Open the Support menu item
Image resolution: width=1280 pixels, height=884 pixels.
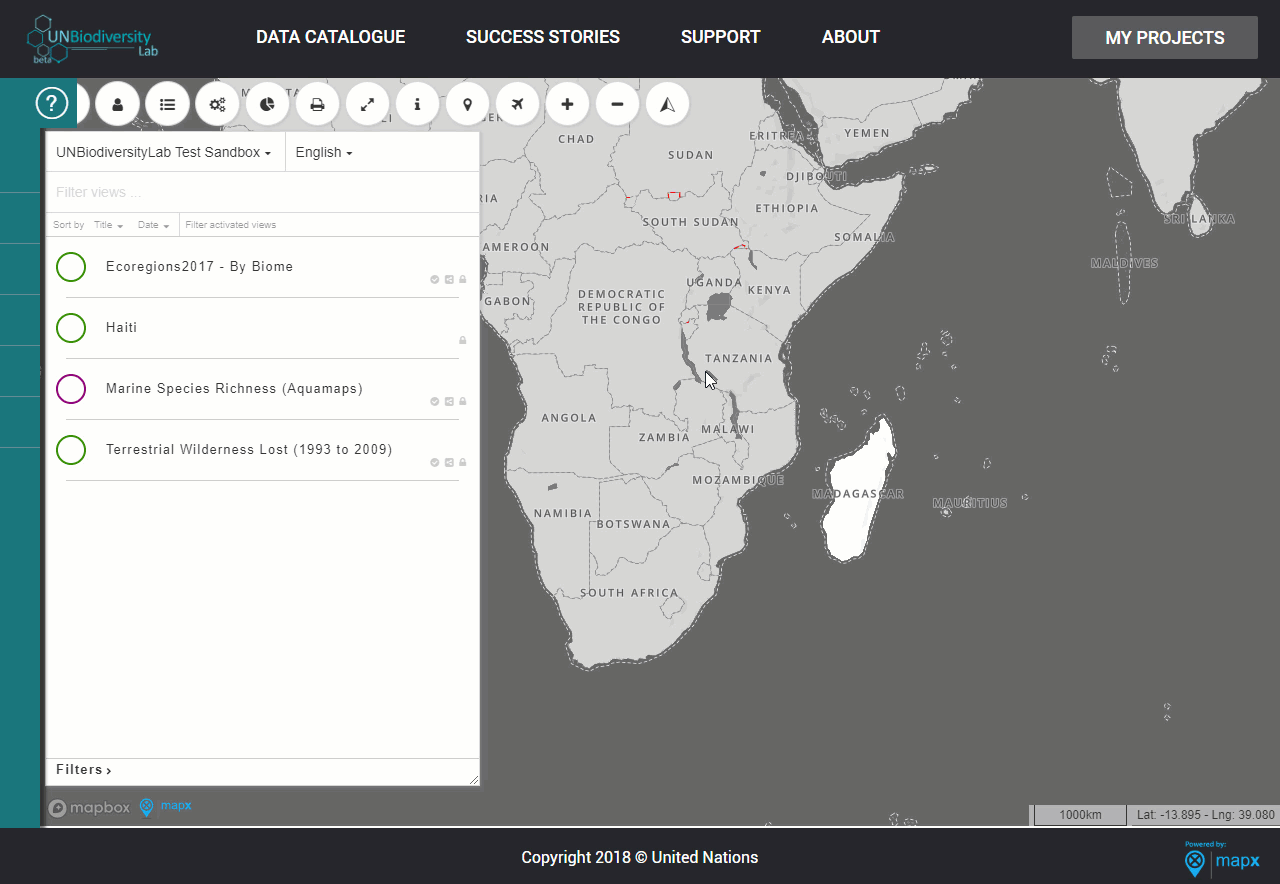[x=721, y=37]
